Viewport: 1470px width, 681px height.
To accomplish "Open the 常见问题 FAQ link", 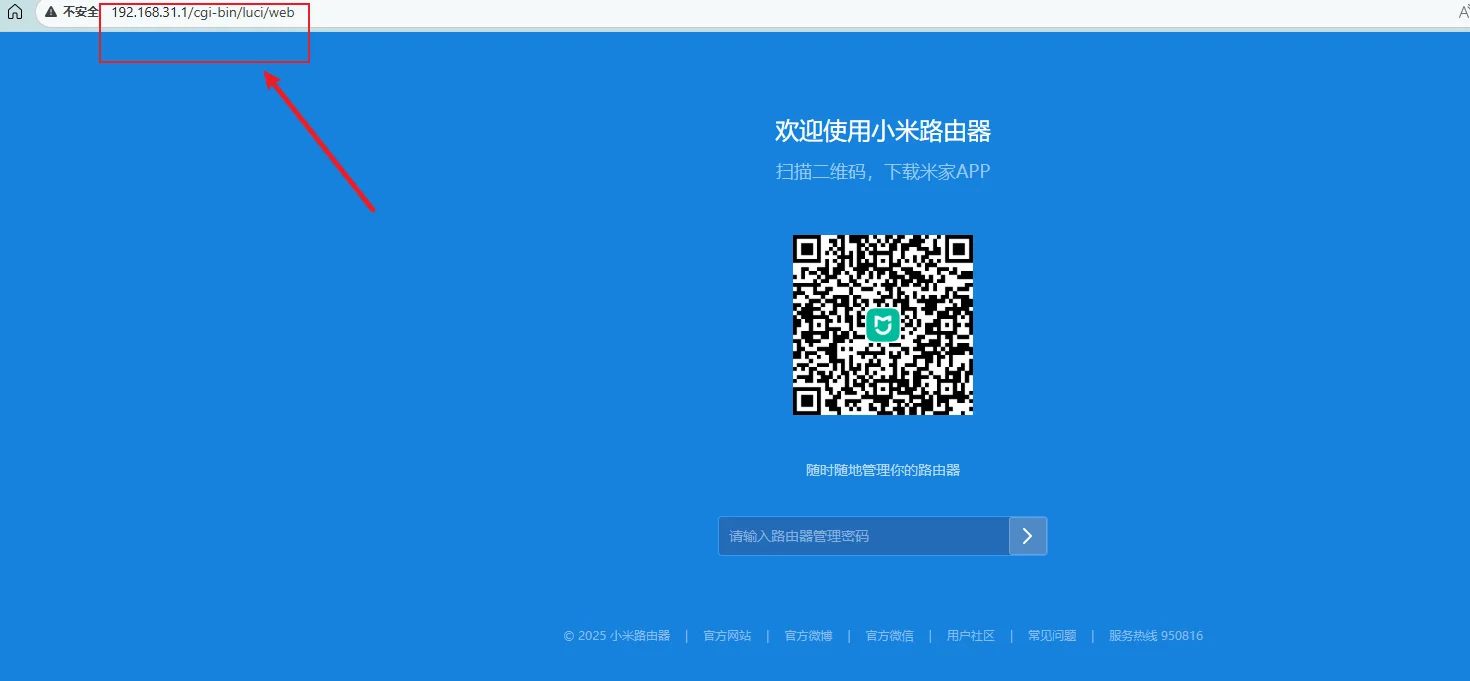I will point(1052,635).
